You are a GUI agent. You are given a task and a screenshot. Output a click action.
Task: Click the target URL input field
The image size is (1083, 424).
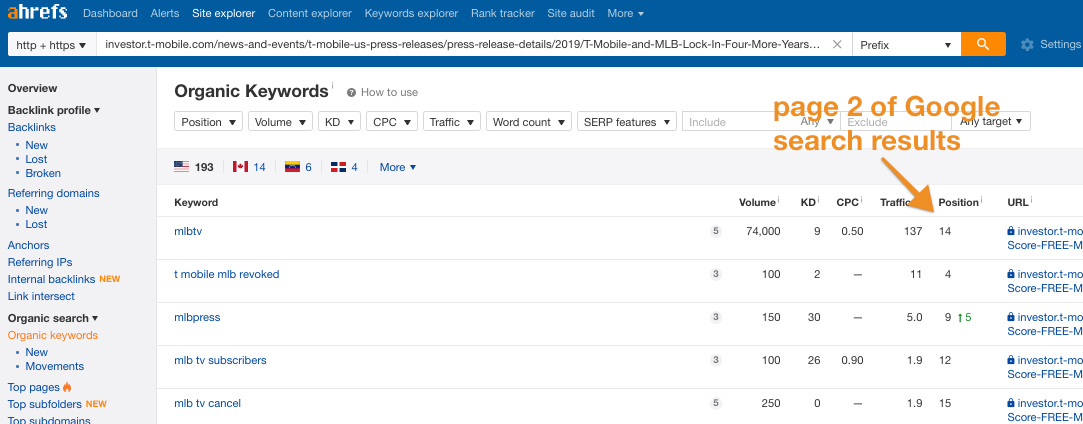461,45
